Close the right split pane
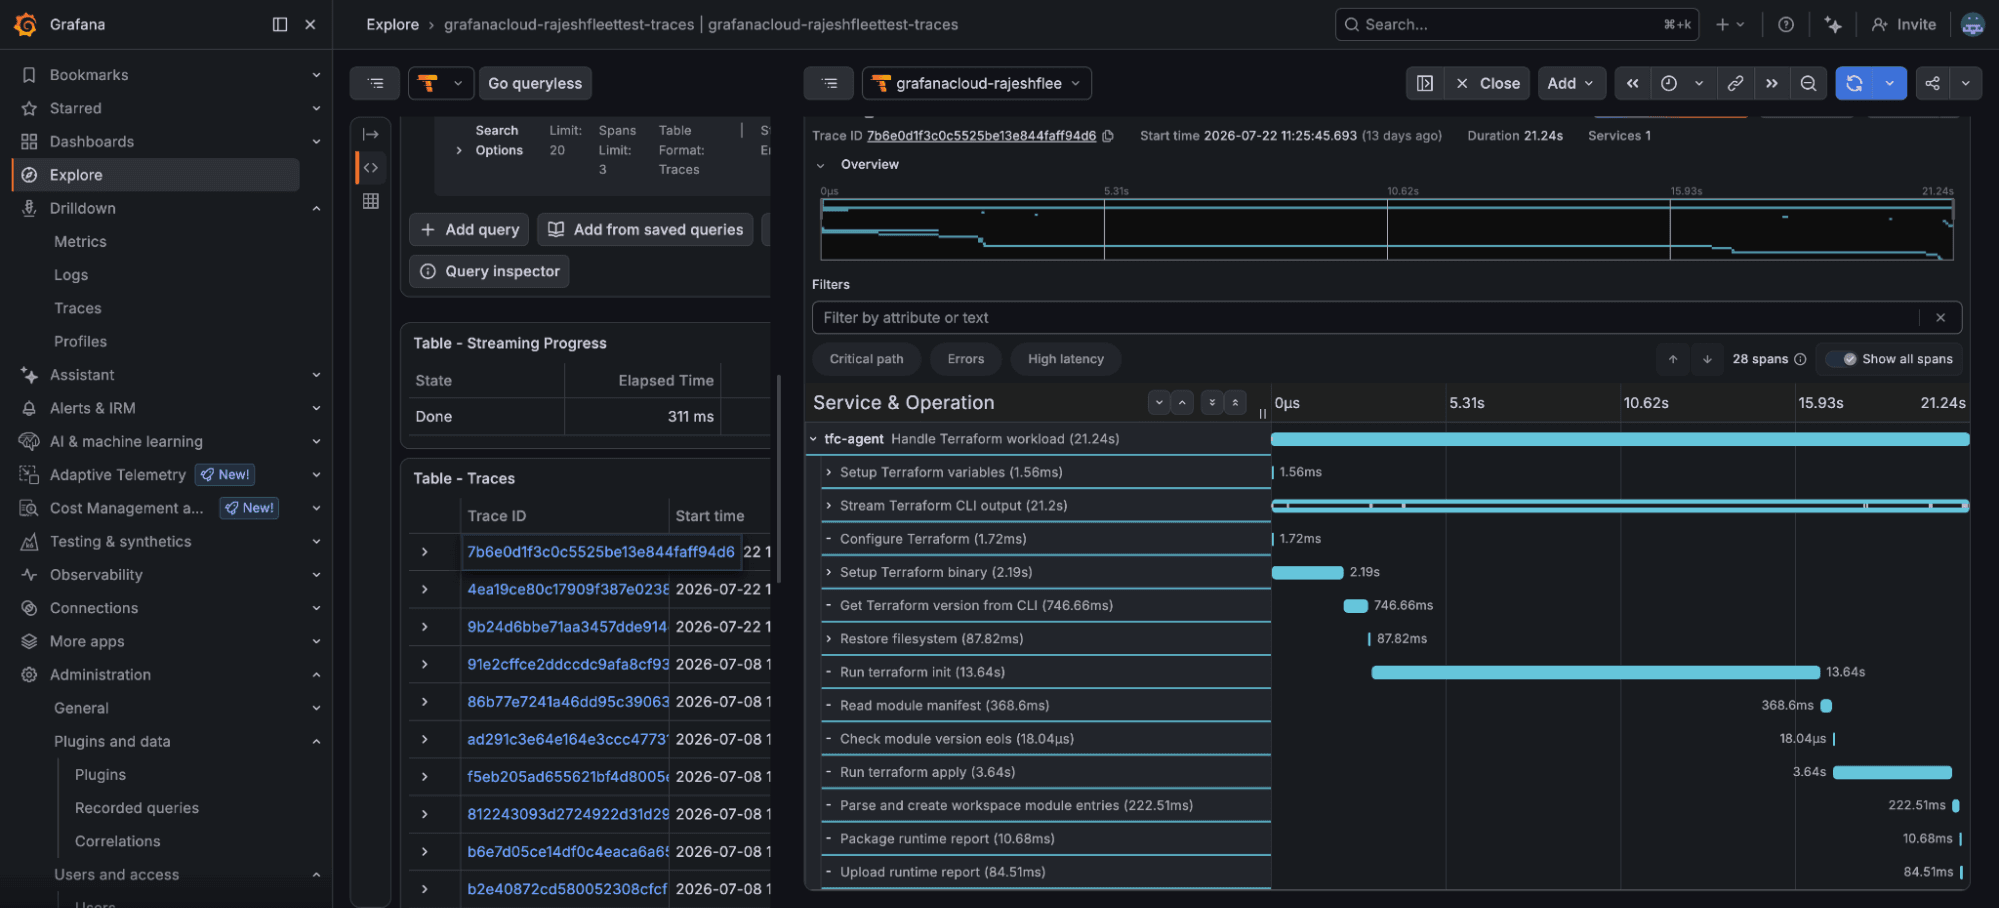The width and height of the screenshot is (1999, 908). pos(1487,84)
